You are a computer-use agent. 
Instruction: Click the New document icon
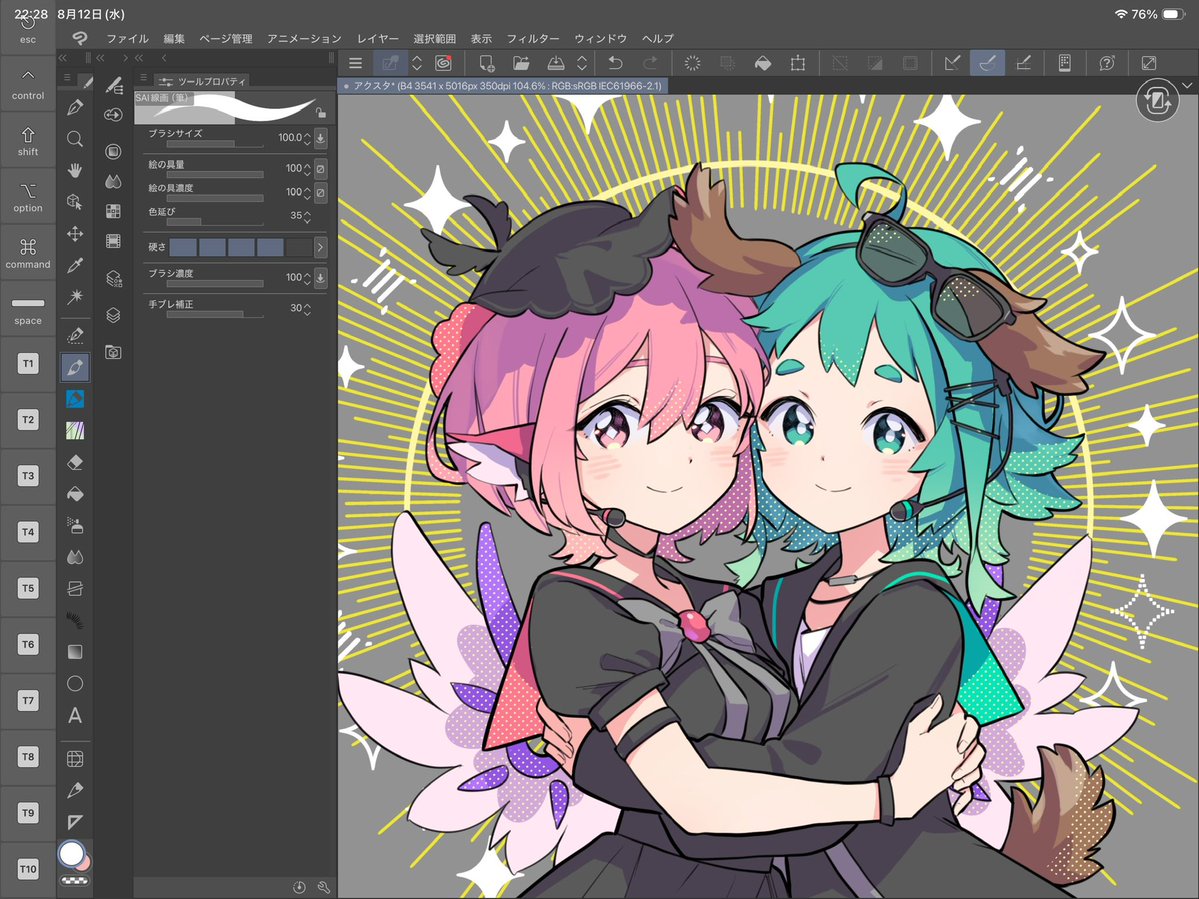(x=486, y=63)
